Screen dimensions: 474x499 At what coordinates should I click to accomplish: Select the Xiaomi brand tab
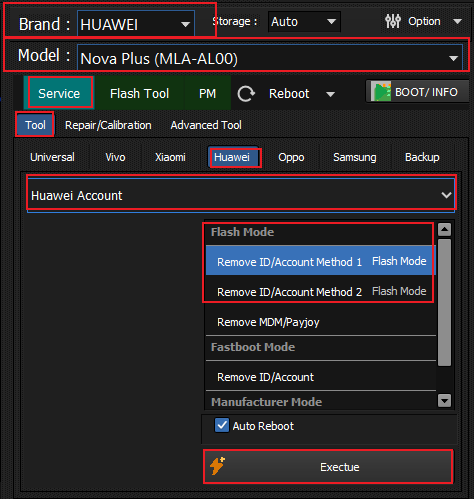coord(170,157)
